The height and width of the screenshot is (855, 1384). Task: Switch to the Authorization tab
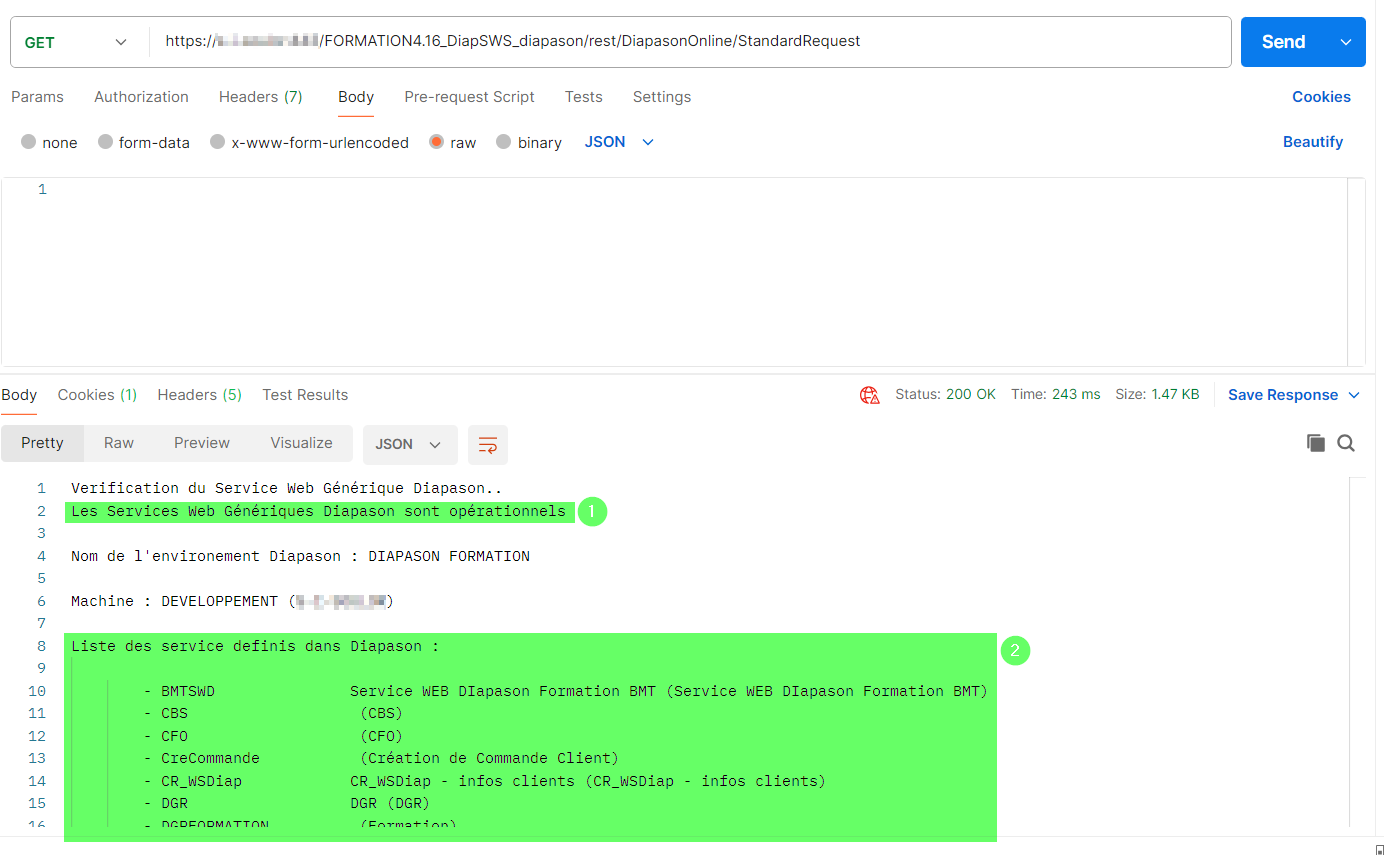click(x=141, y=97)
